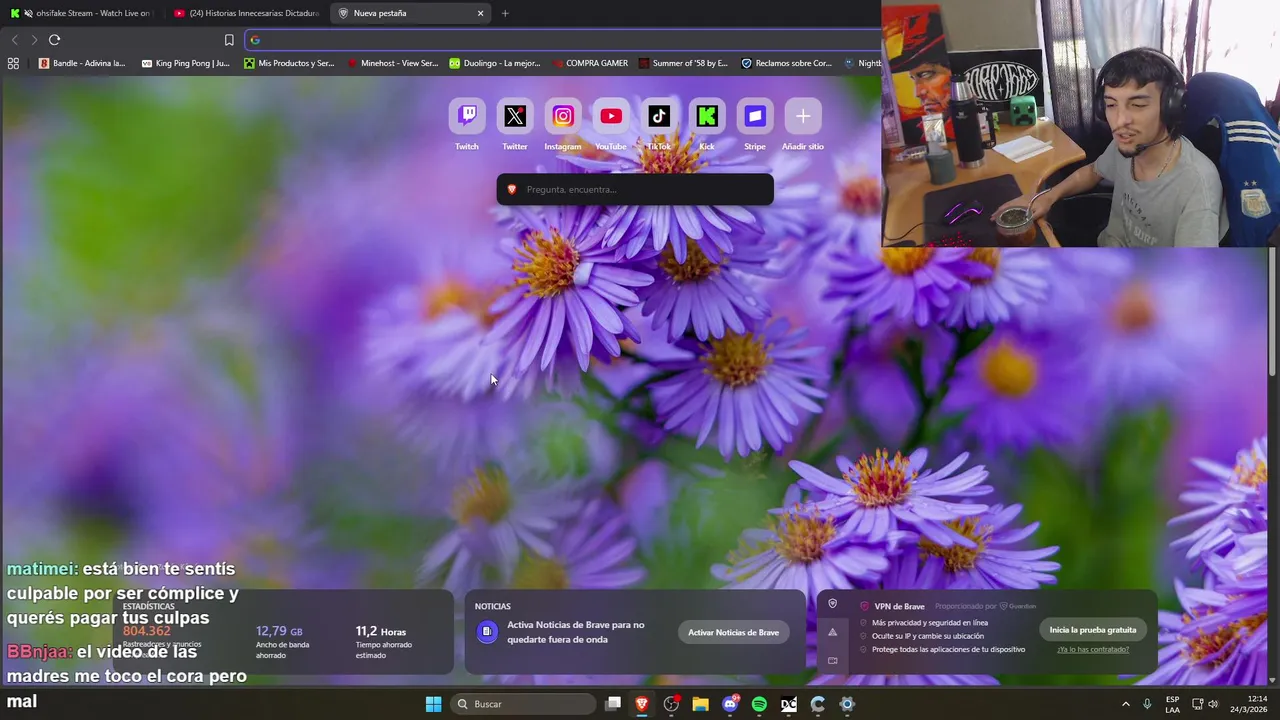Click the microphone icon in system tray
1280x720 pixels.
(1147, 704)
